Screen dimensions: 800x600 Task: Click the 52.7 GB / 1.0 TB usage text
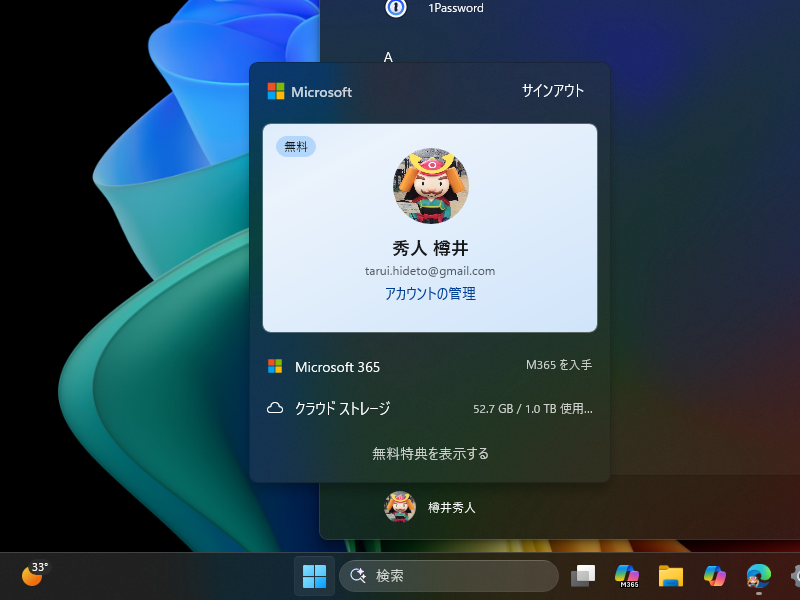pyautogui.click(x=533, y=409)
